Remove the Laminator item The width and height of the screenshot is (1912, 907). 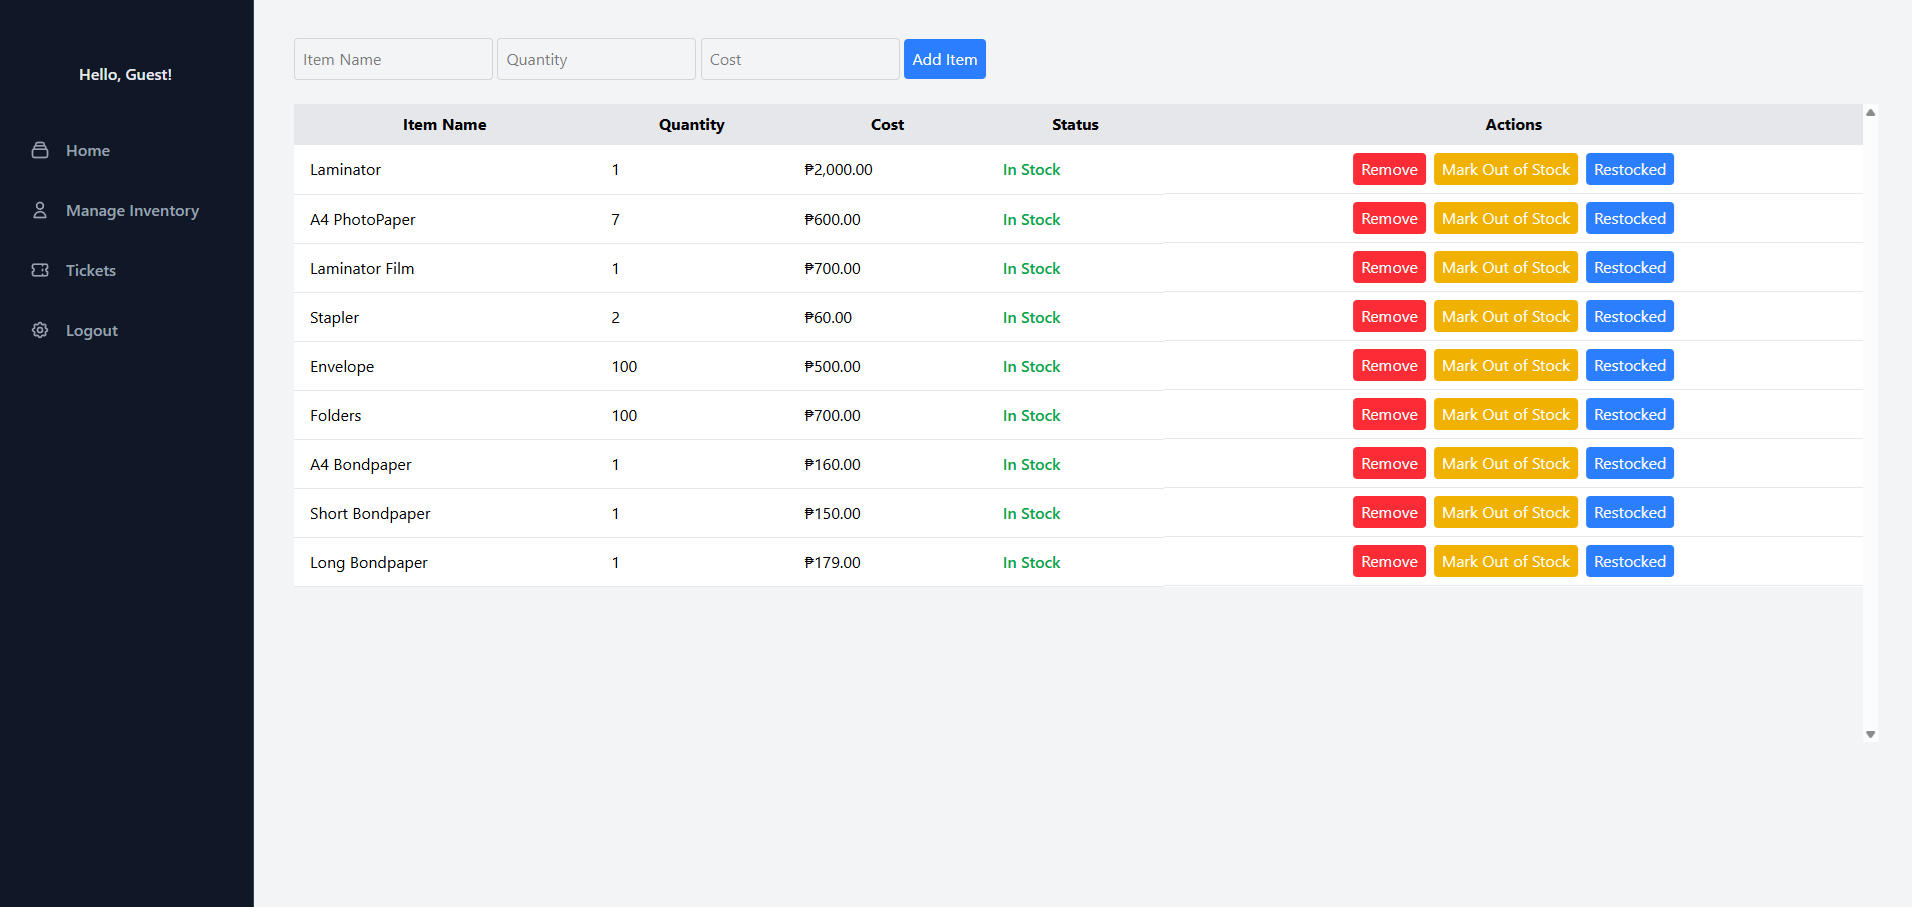(x=1389, y=169)
